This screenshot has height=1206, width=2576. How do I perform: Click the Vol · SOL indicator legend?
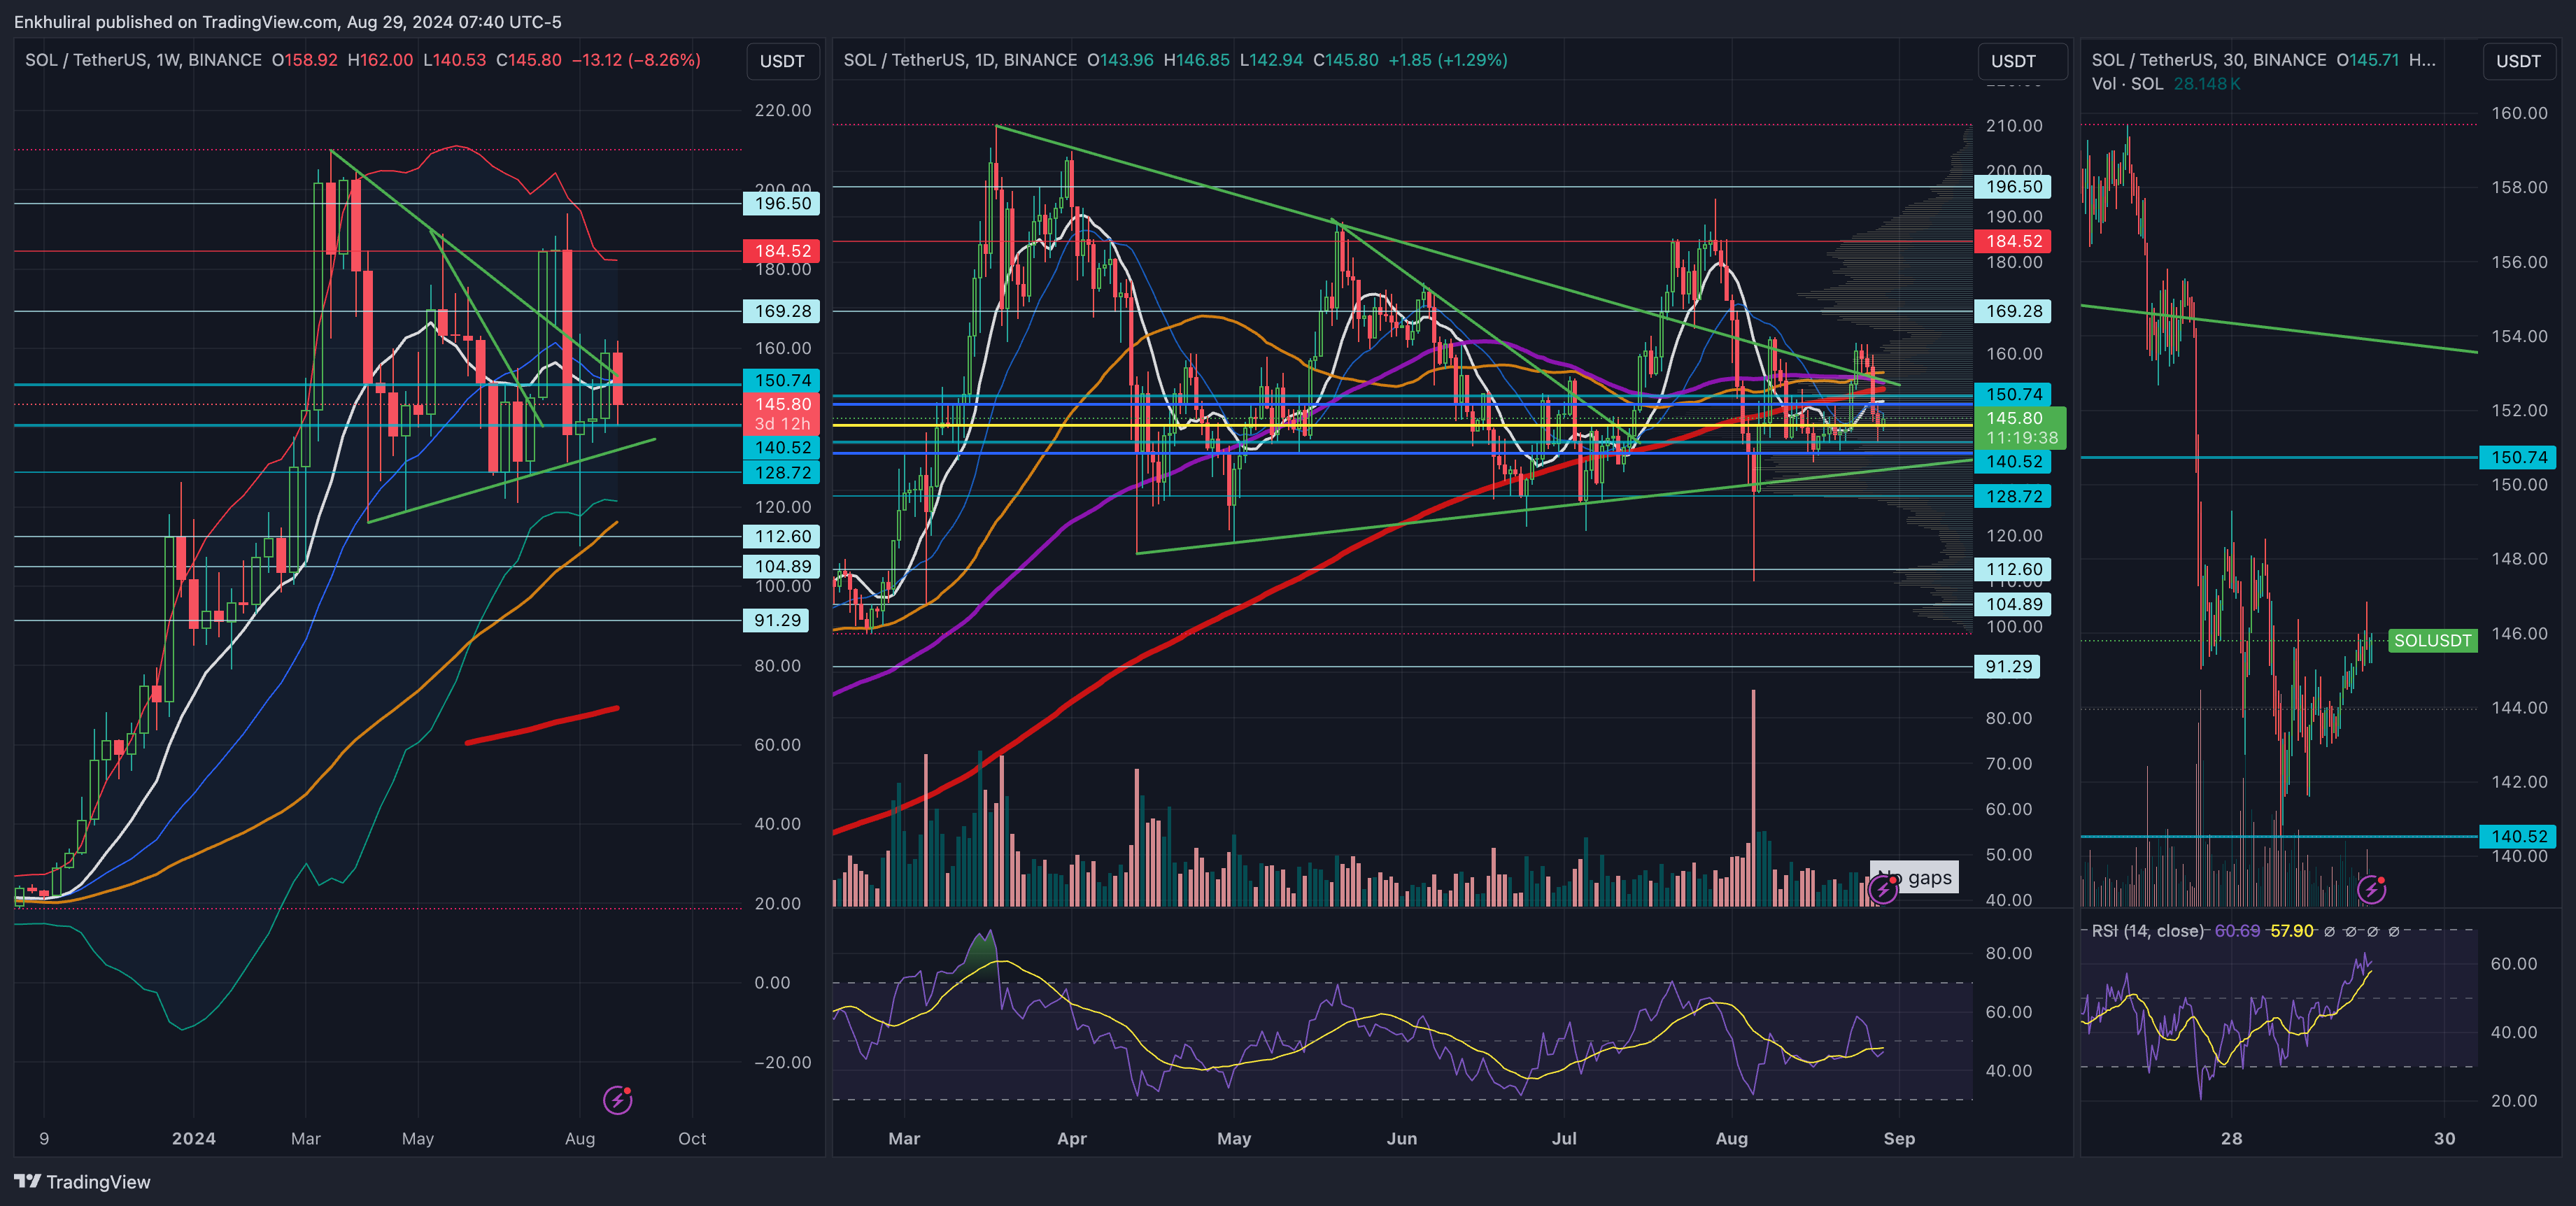pos(2127,84)
